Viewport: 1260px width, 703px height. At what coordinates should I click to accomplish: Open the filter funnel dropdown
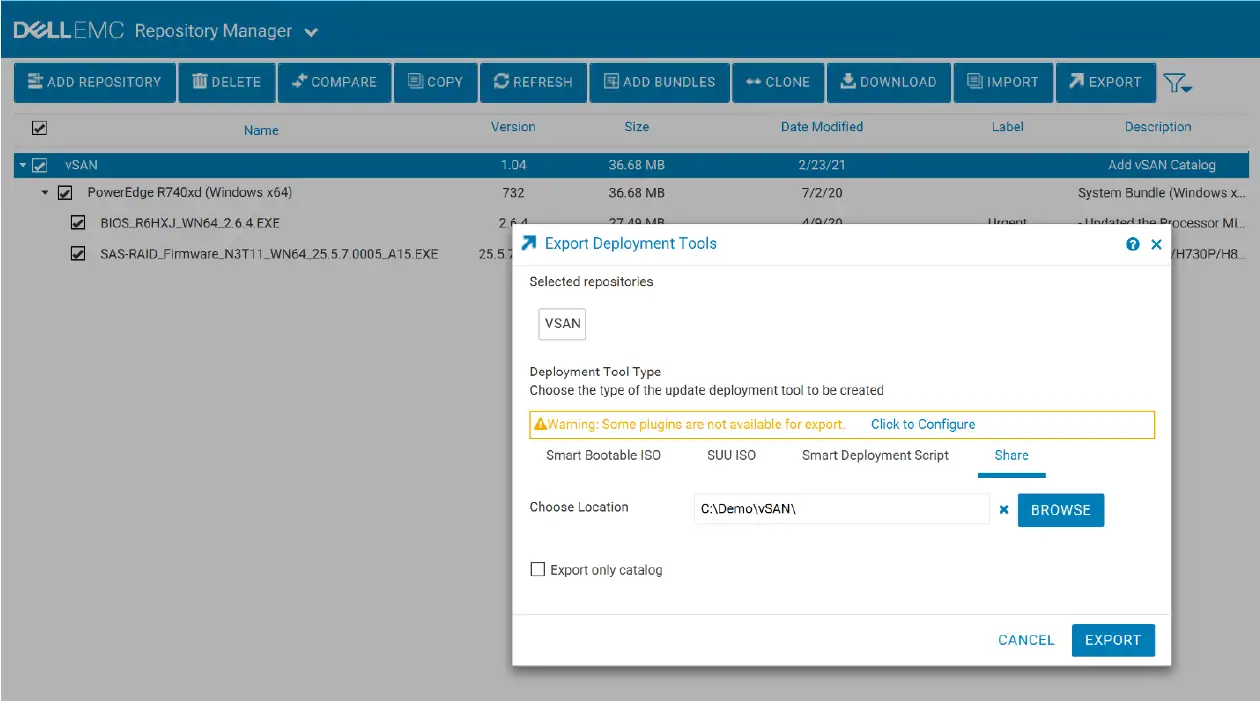(x=1178, y=85)
